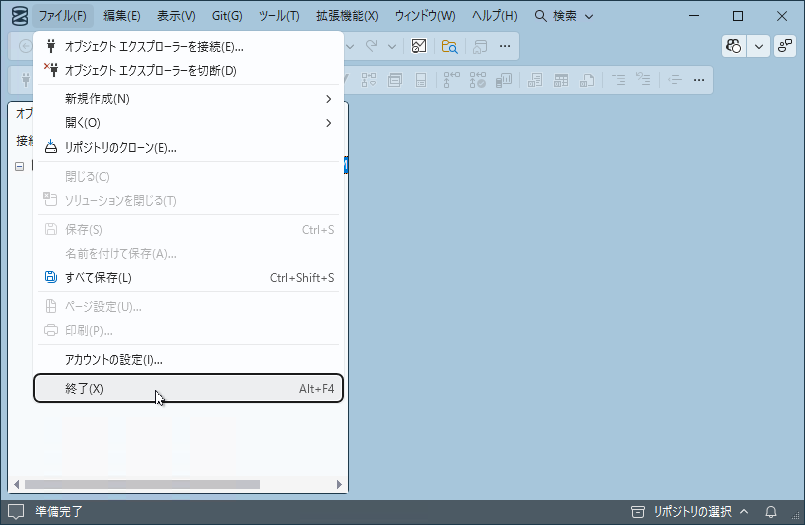Click the Copilot icon at top right
Viewport: 805px width, 525px height.
point(734,46)
